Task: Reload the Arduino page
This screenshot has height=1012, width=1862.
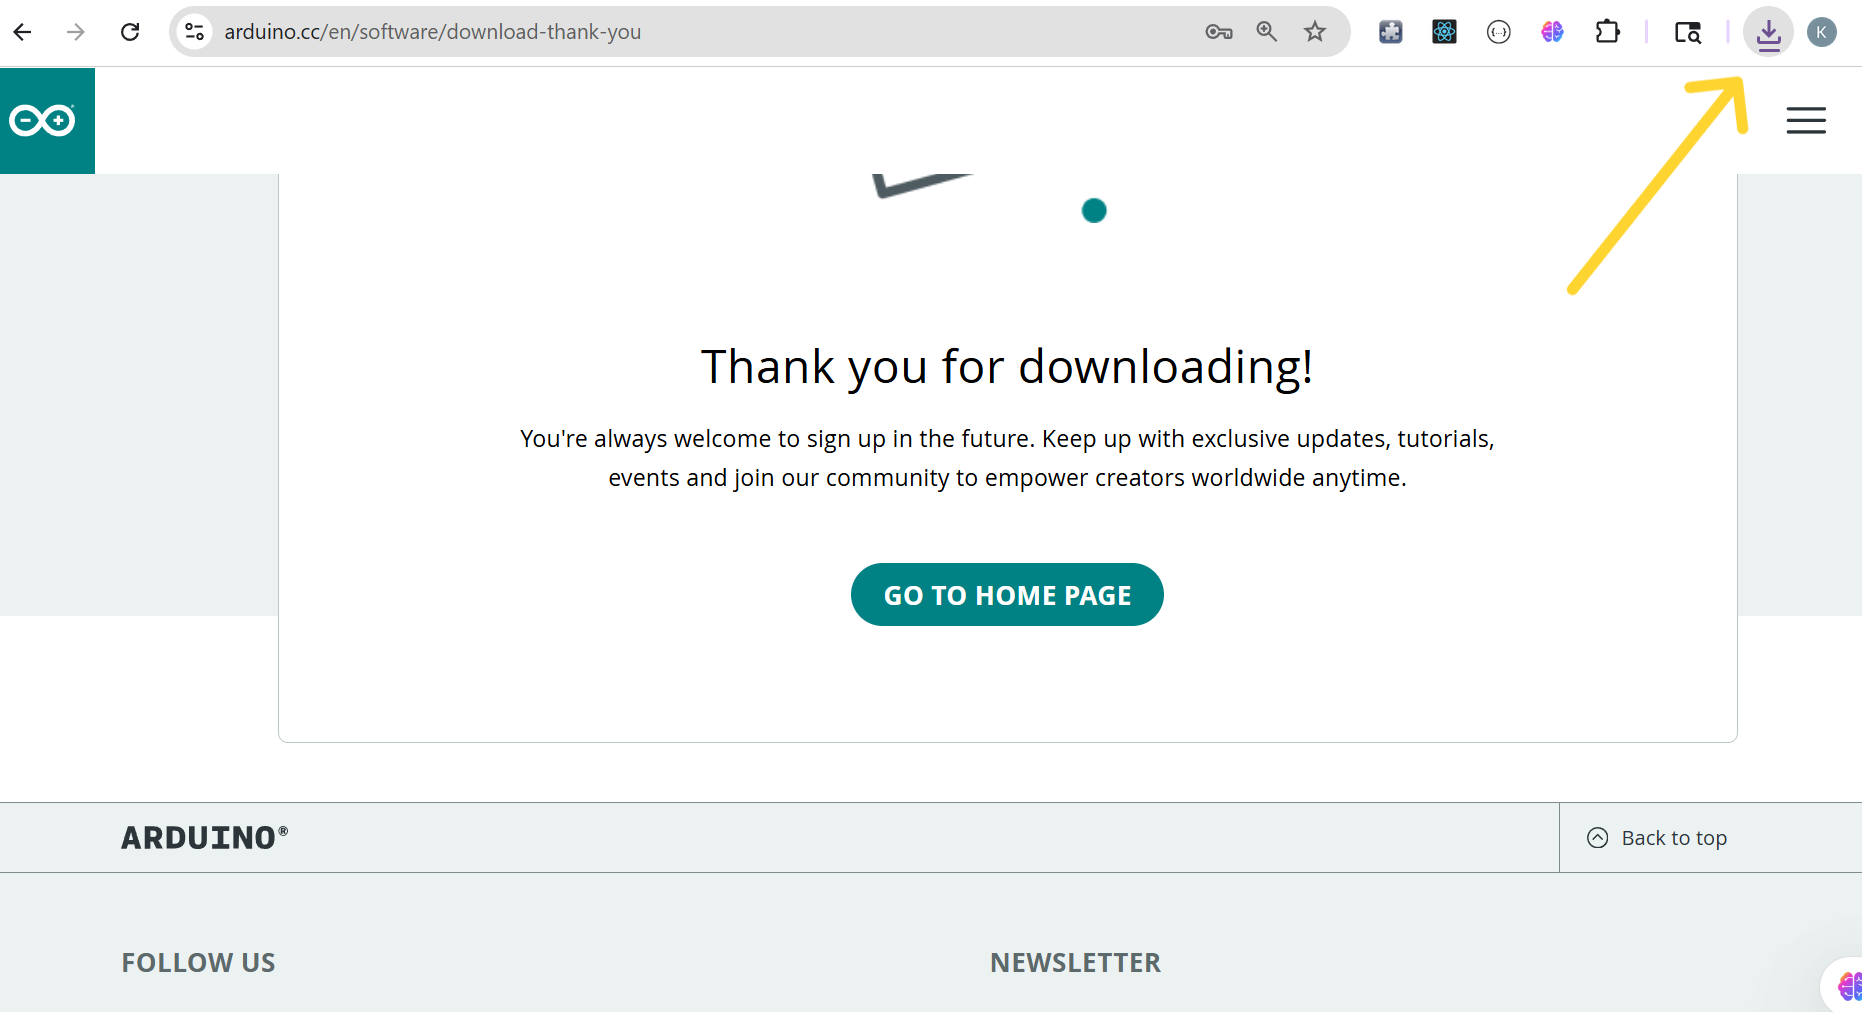Action: pos(130,32)
